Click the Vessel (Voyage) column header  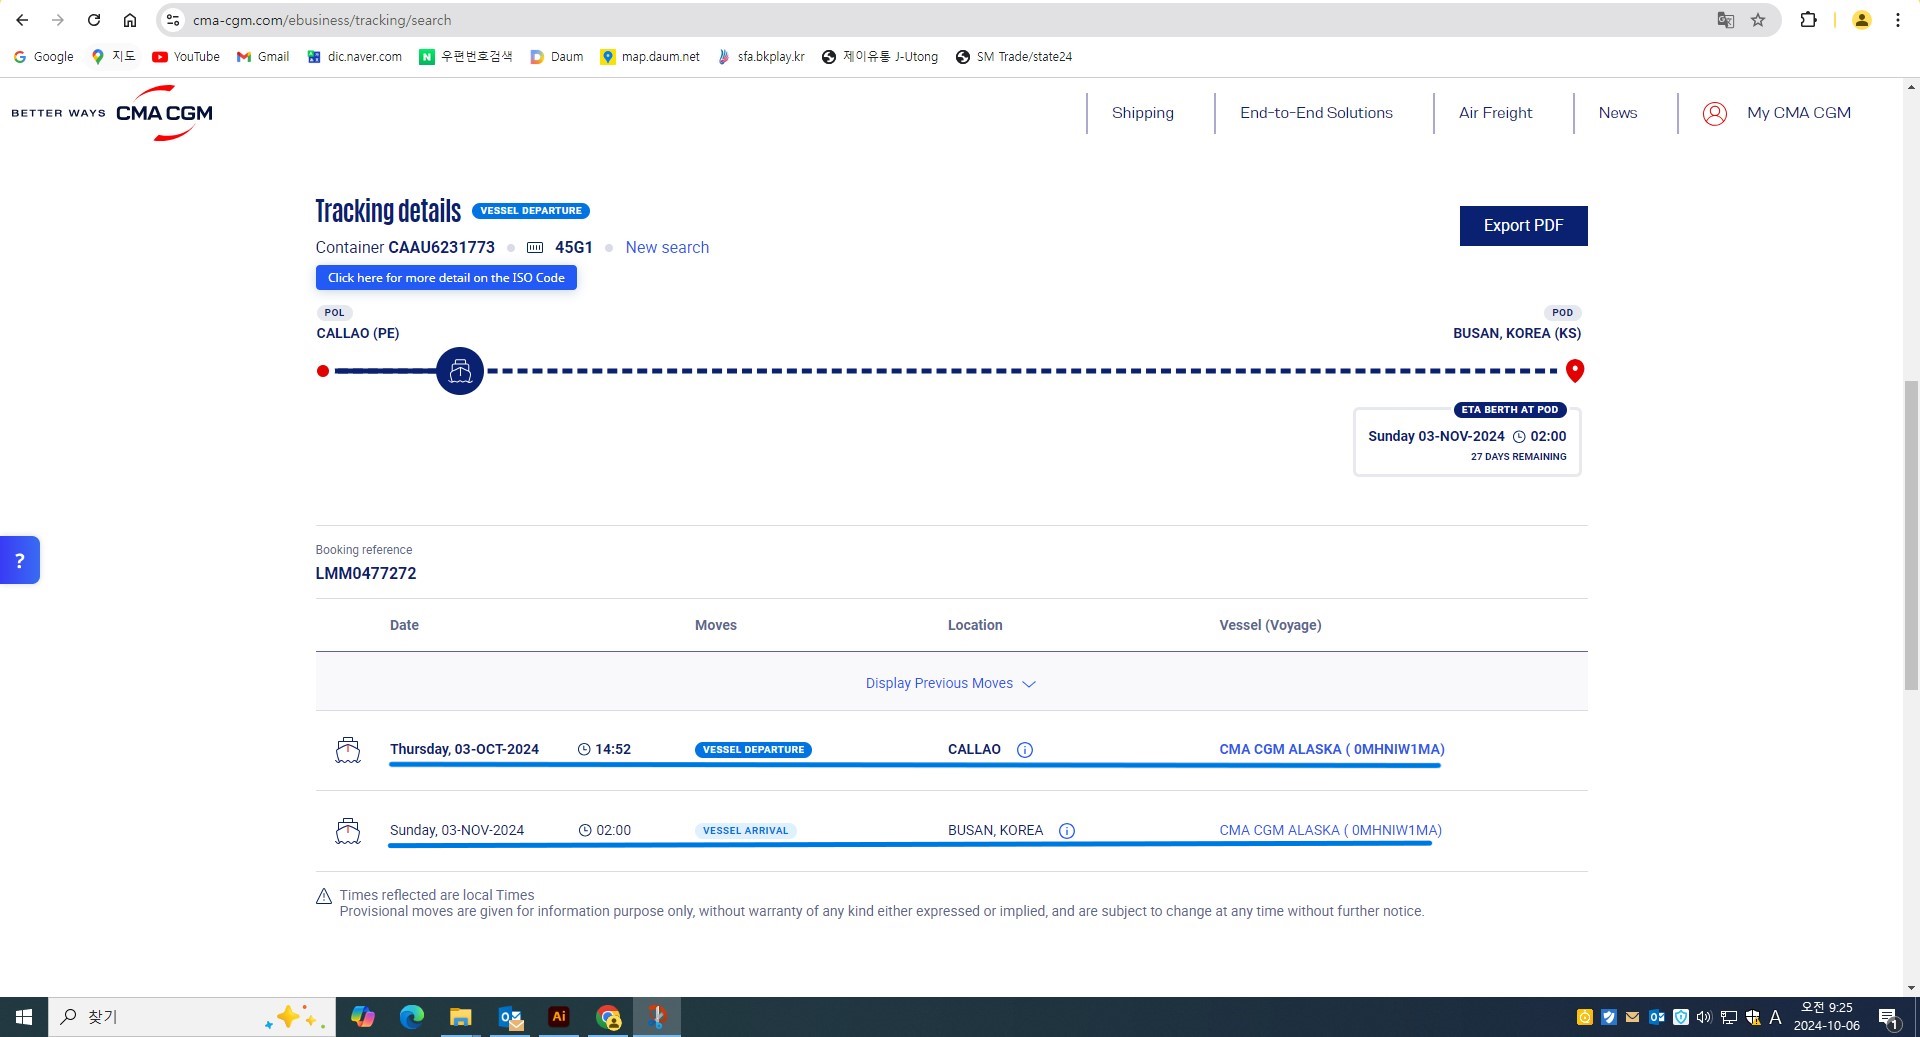pyautogui.click(x=1270, y=625)
